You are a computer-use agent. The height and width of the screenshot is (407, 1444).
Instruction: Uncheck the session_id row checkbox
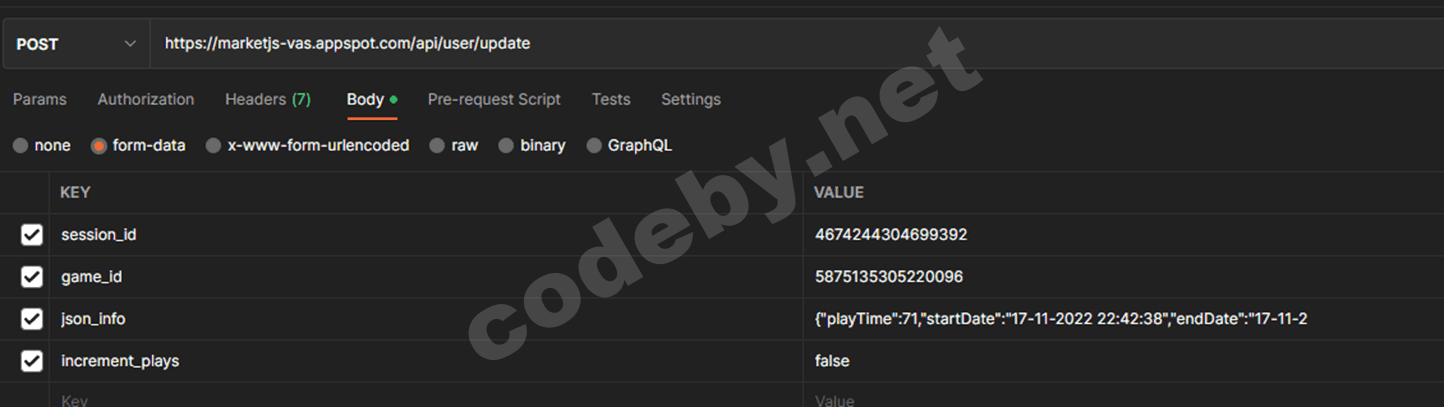(x=32, y=235)
